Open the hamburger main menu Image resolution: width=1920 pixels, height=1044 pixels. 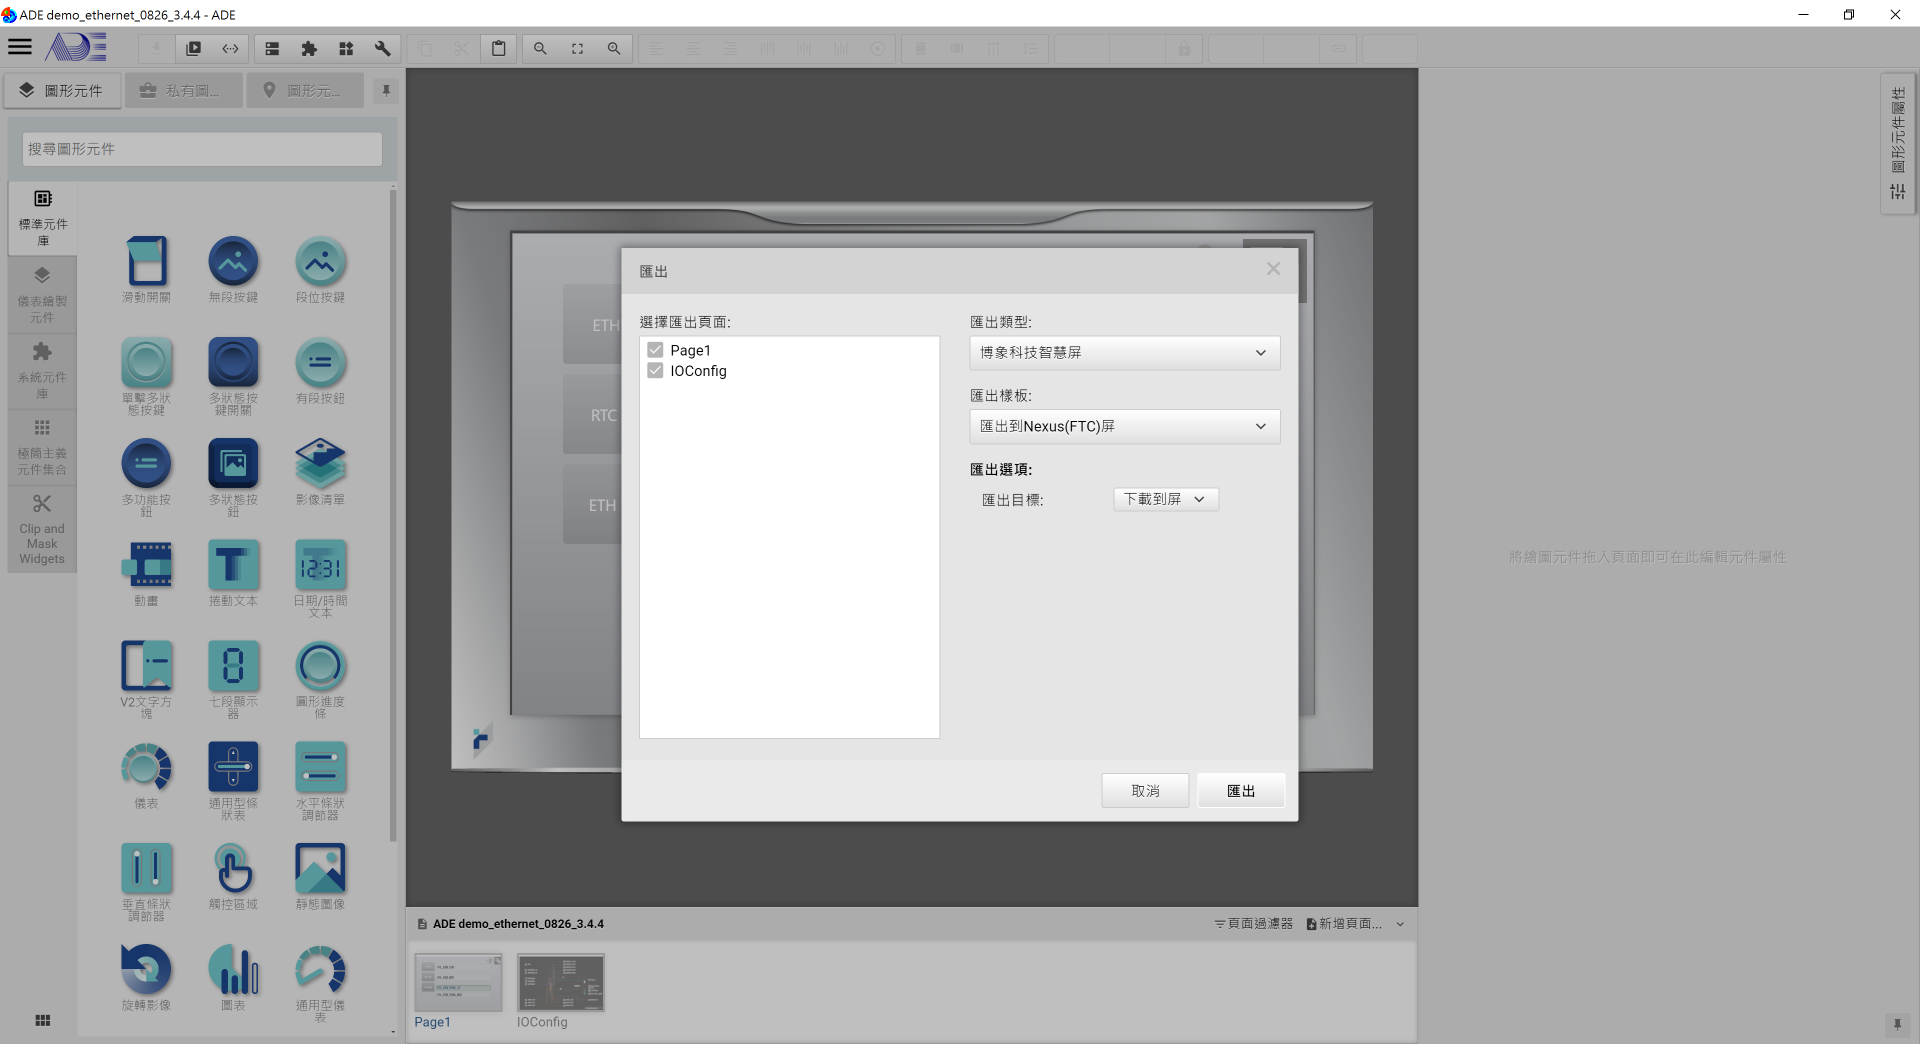coord(20,47)
